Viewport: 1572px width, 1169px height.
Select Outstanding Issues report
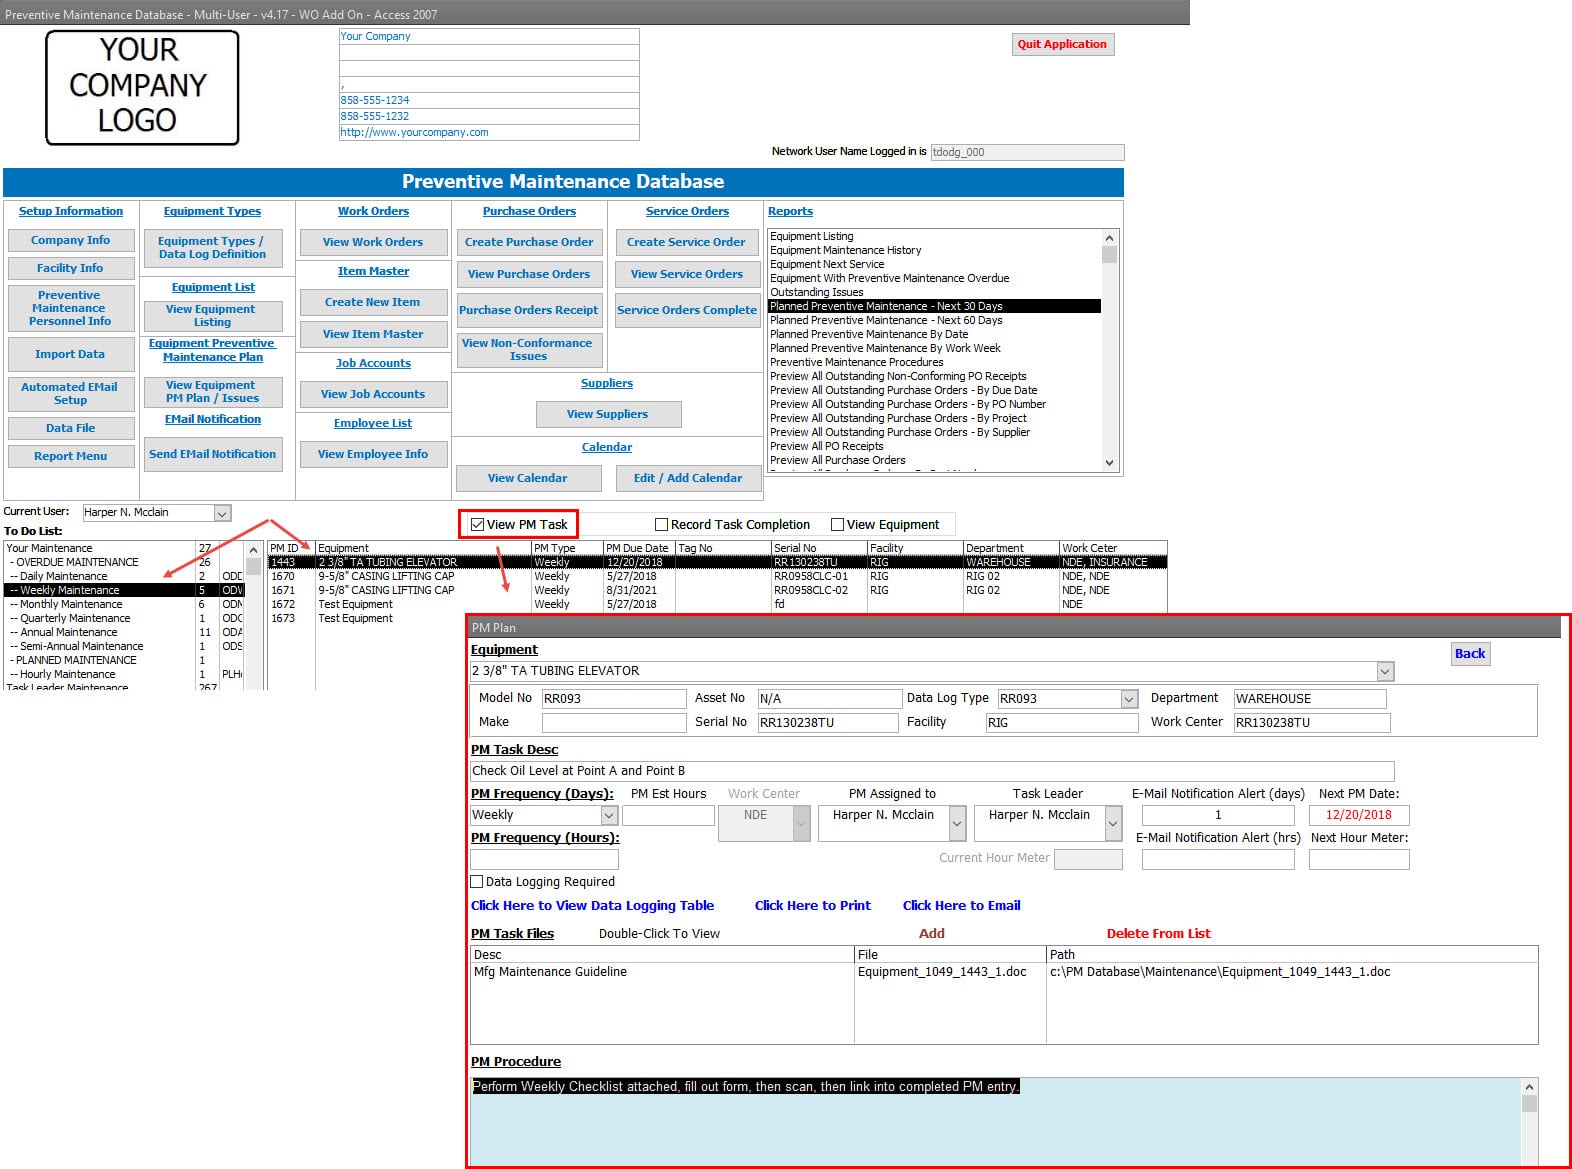pos(935,292)
